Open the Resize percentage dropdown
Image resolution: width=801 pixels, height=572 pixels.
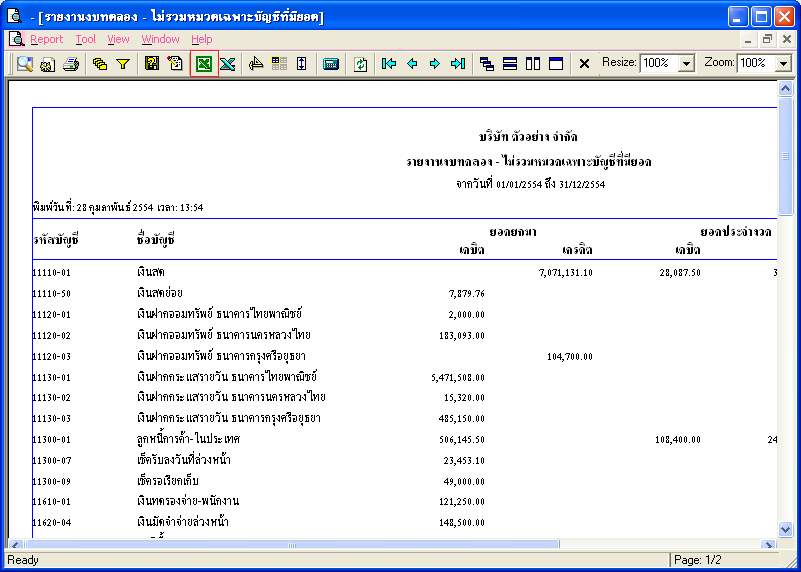pyautogui.click(x=686, y=63)
